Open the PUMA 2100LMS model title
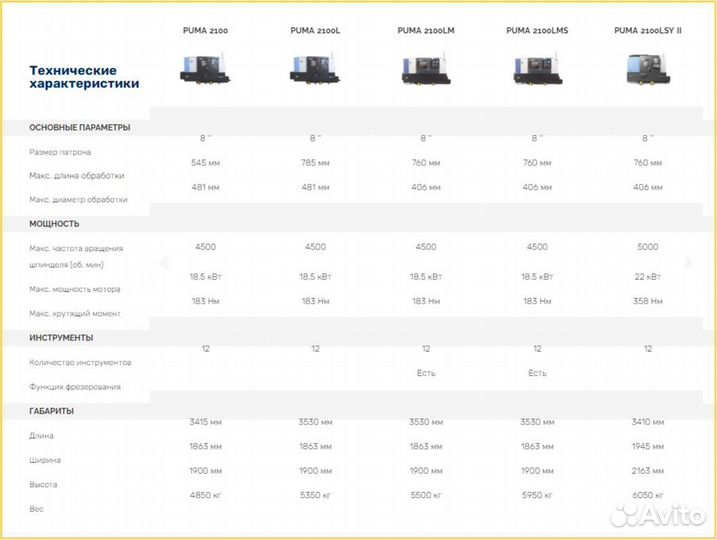Image resolution: width=717 pixels, height=540 pixels. coord(537,31)
